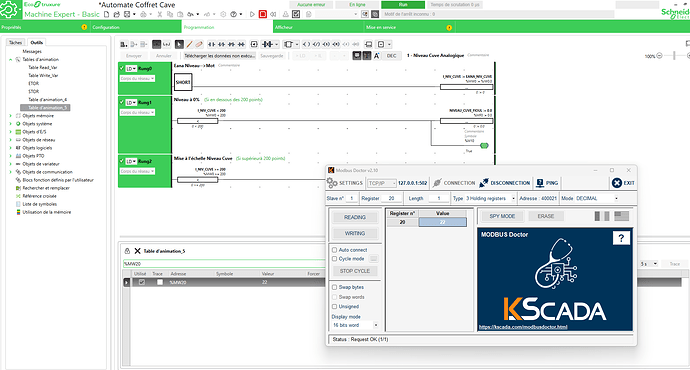The image size is (690, 370).
Task: Click the red stop controller icon
Action: click(263, 14)
